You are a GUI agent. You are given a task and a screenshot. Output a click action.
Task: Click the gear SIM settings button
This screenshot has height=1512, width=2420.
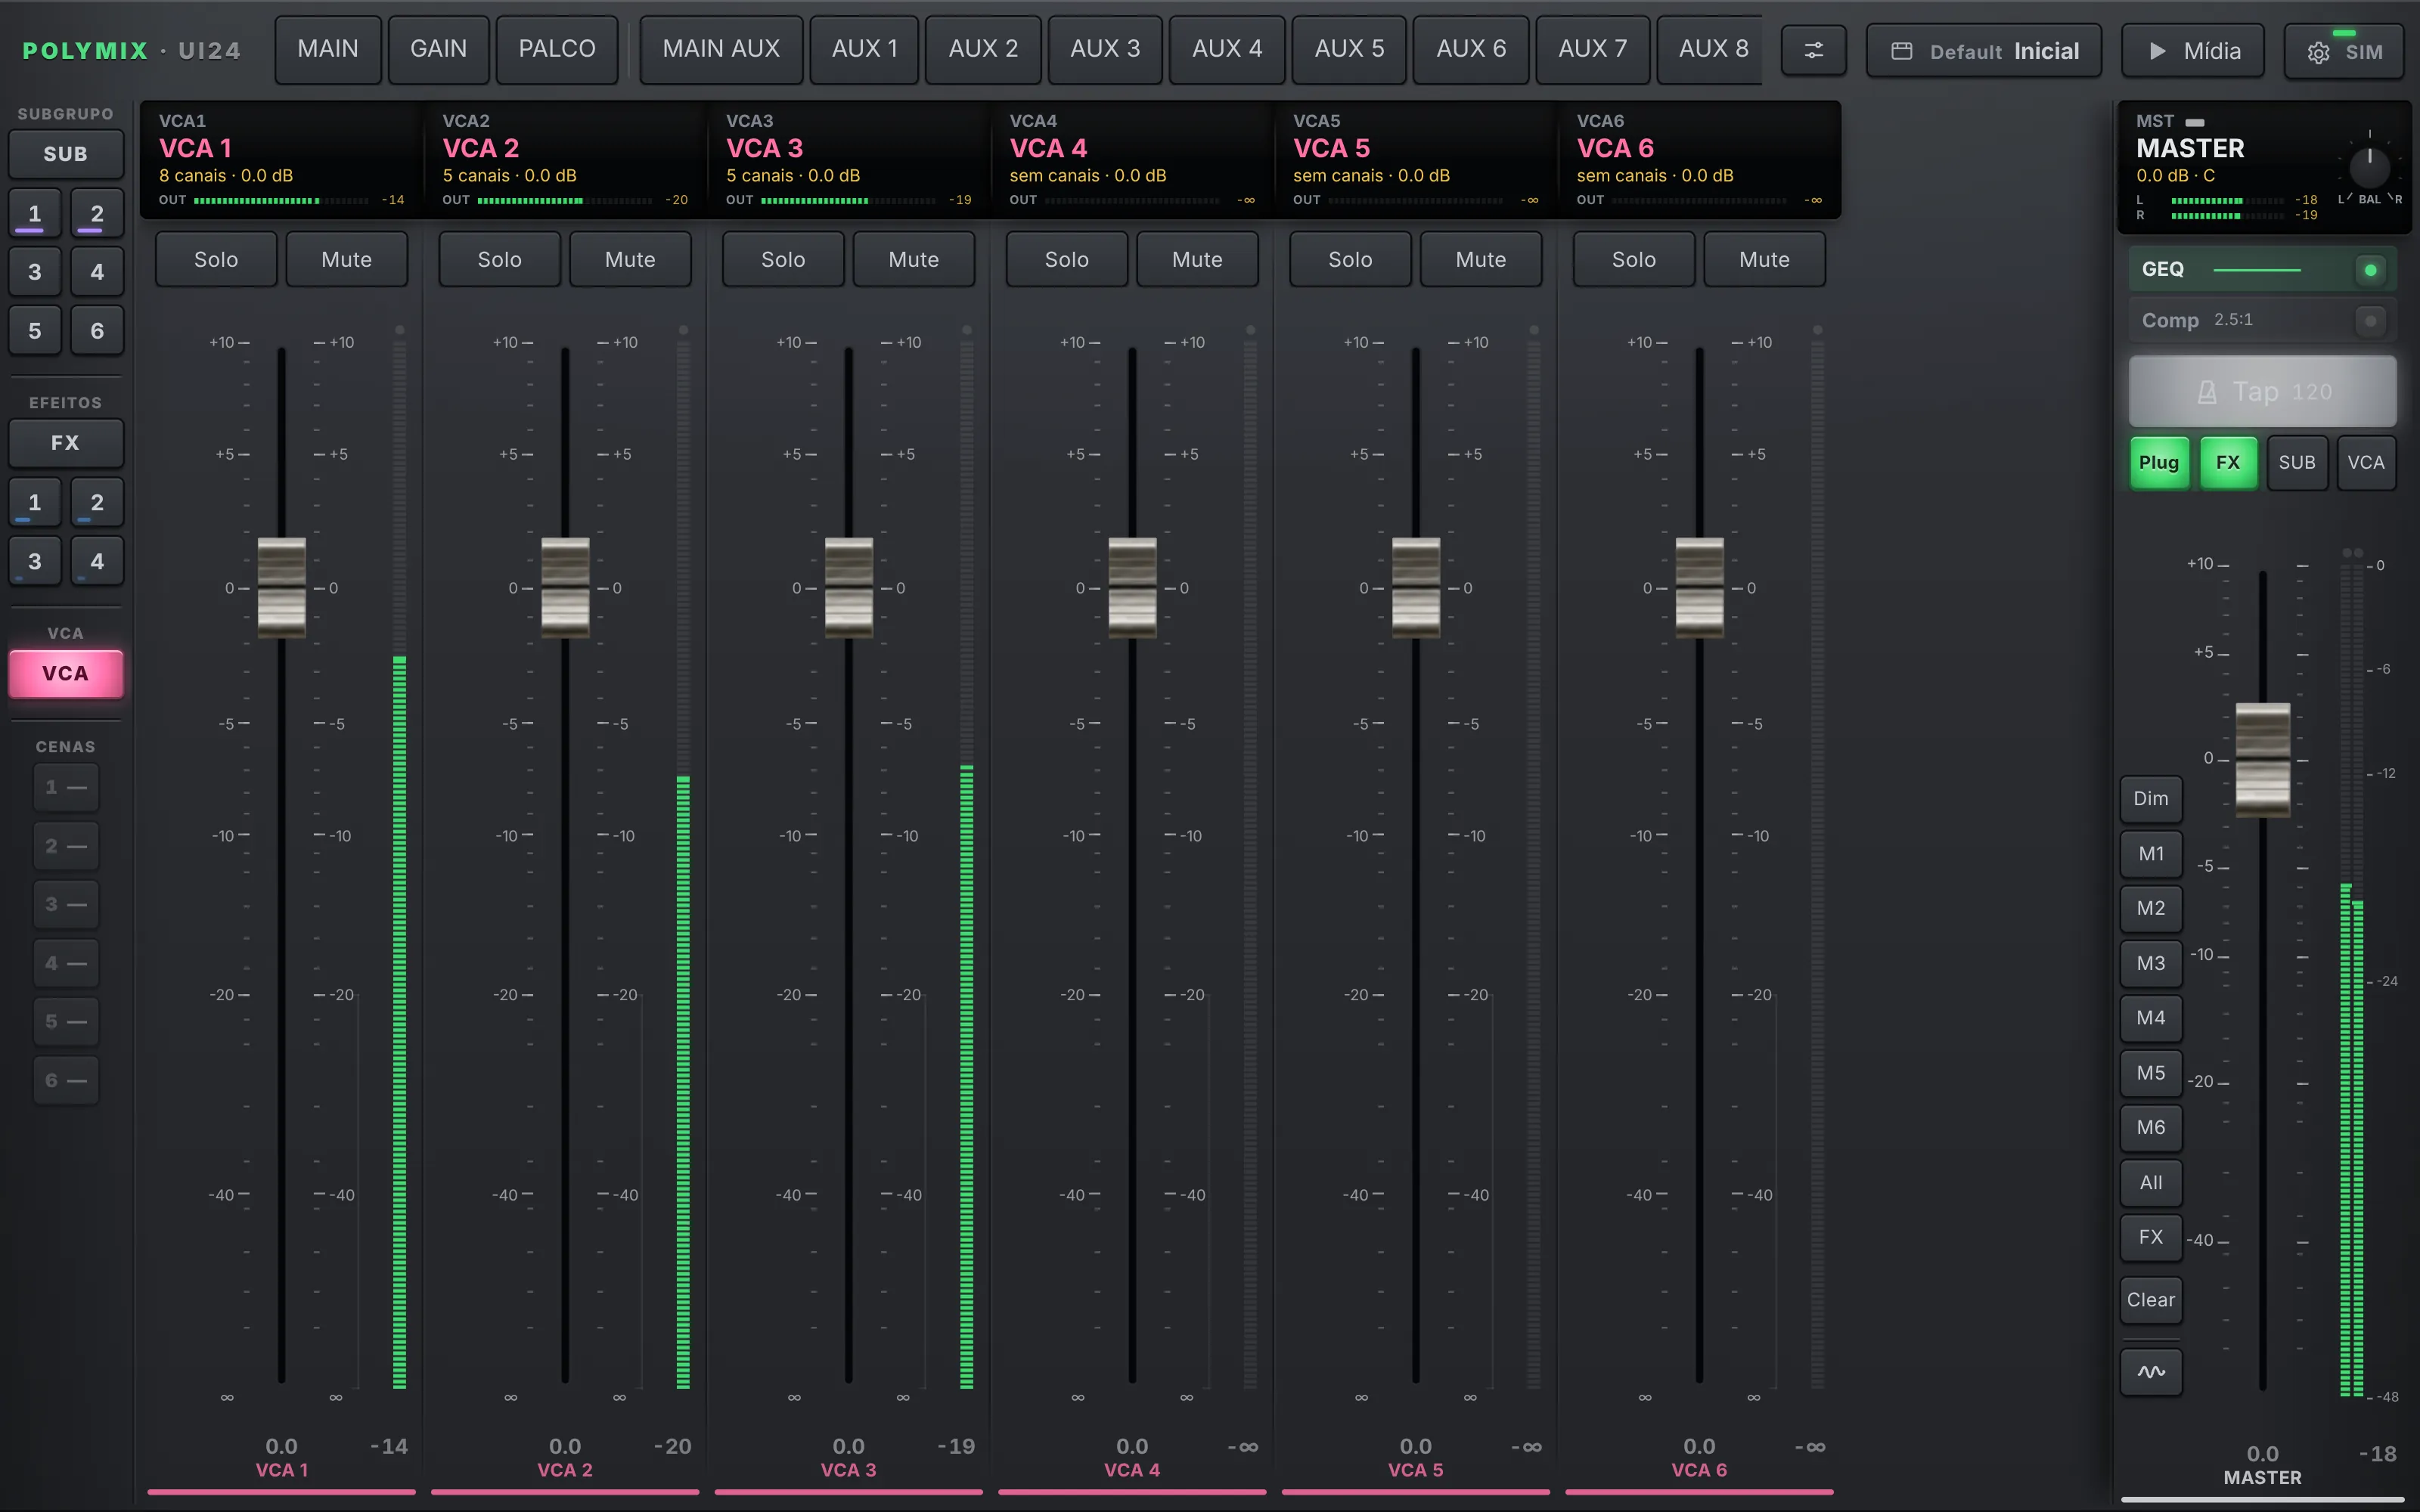tap(2344, 51)
